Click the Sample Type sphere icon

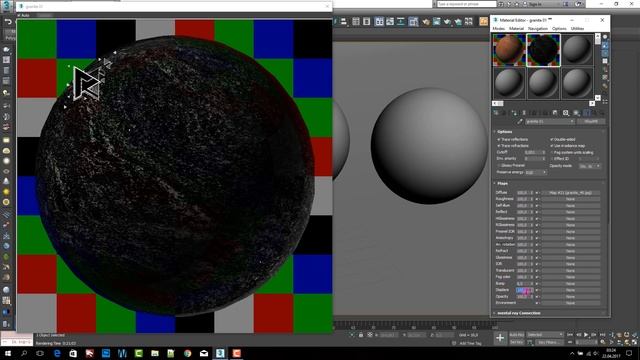[605, 37]
